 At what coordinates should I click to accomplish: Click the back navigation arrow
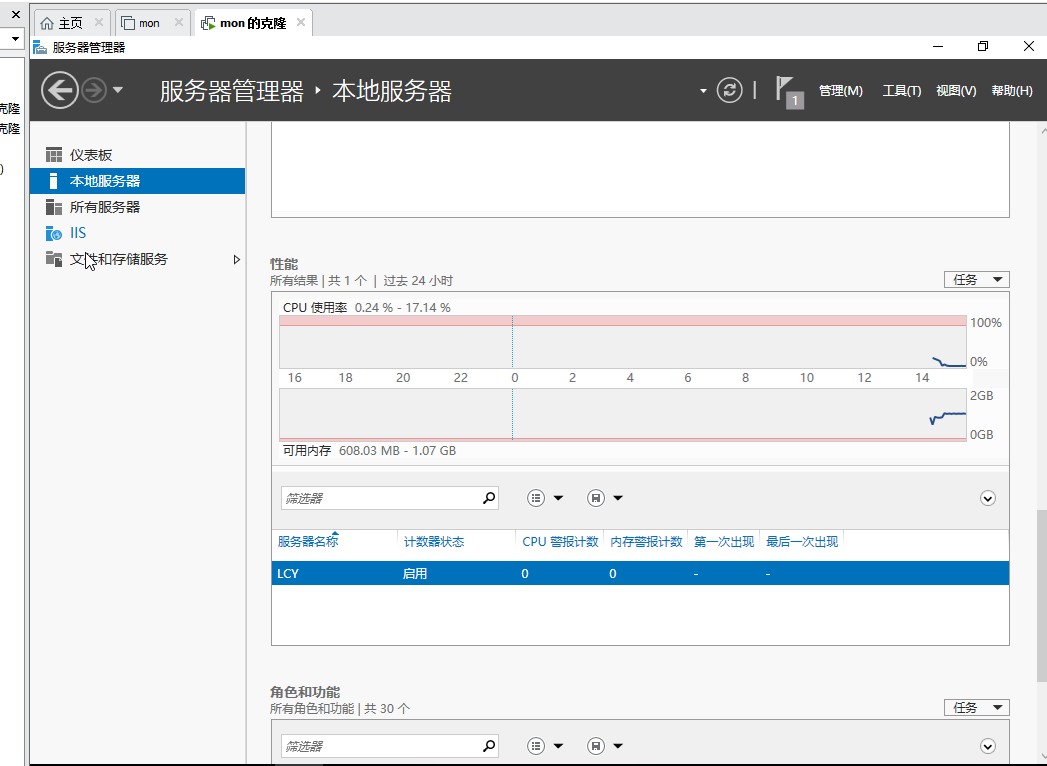(59, 90)
